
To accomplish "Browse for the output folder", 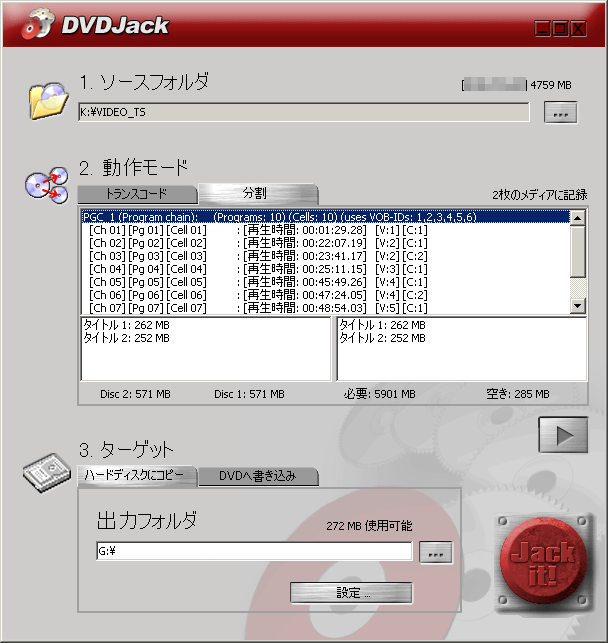I will [x=435, y=552].
